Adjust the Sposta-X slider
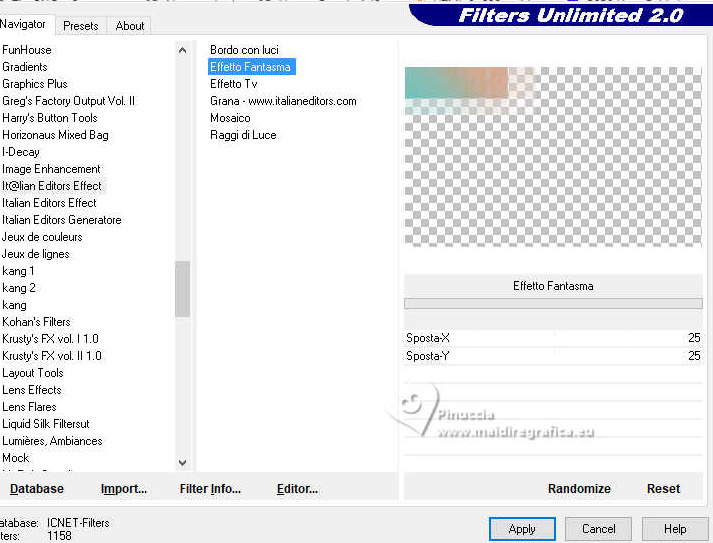The image size is (713, 543). (x=553, y=338)
